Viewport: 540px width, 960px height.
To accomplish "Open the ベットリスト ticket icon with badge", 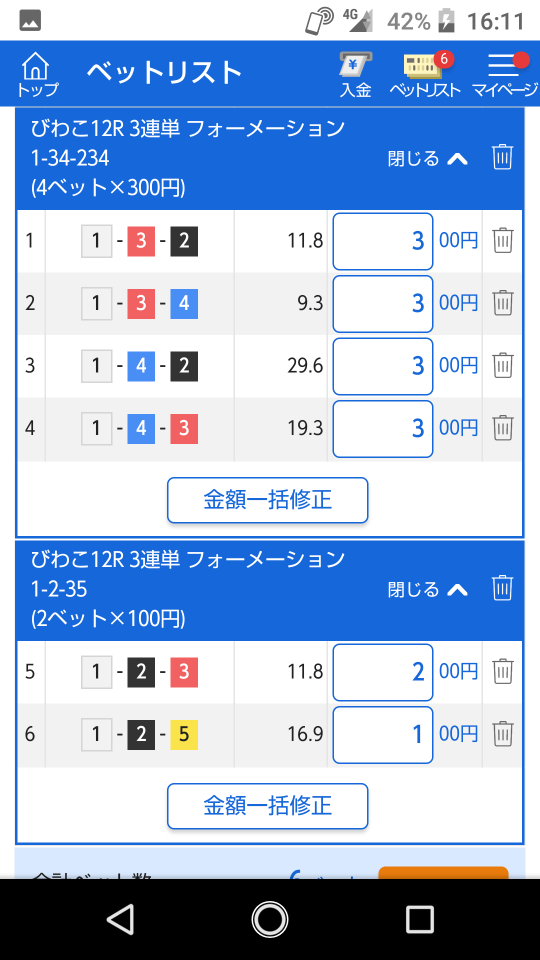I will tap(425, 74).
